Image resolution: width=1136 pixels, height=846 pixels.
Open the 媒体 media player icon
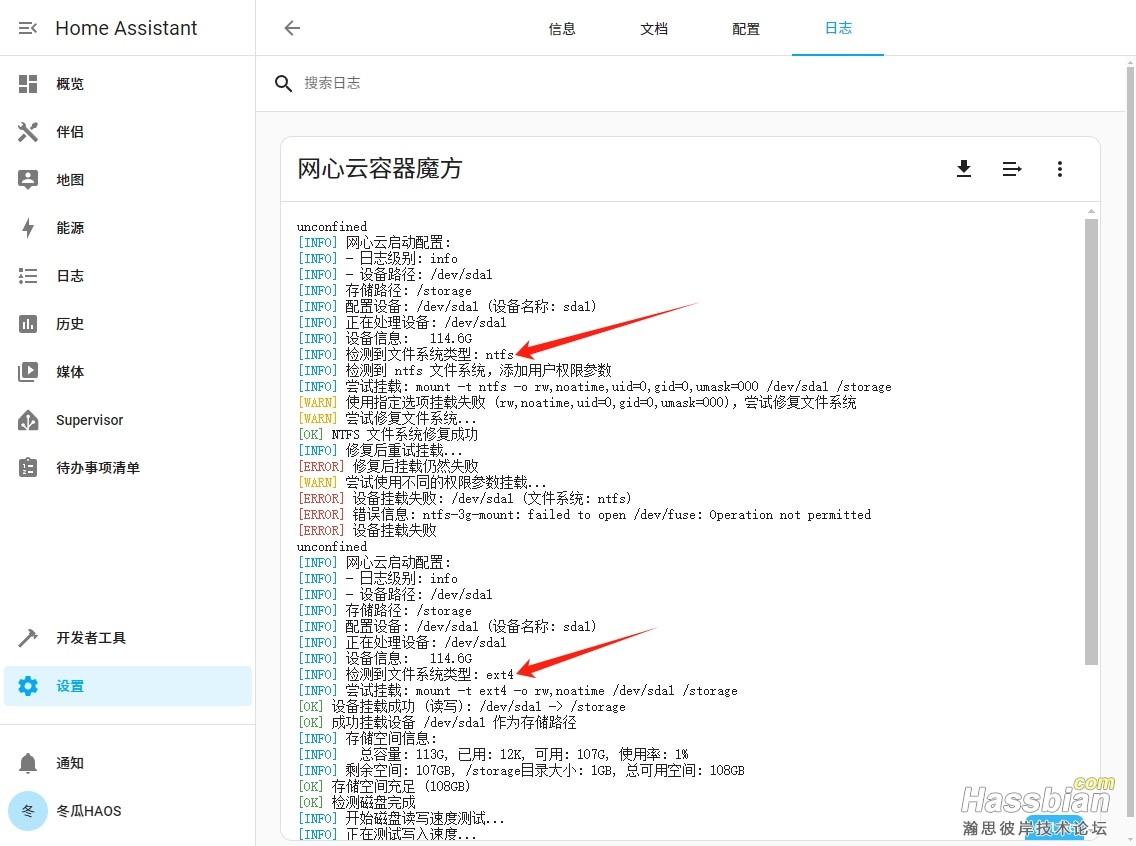click(x=28, y=372)
